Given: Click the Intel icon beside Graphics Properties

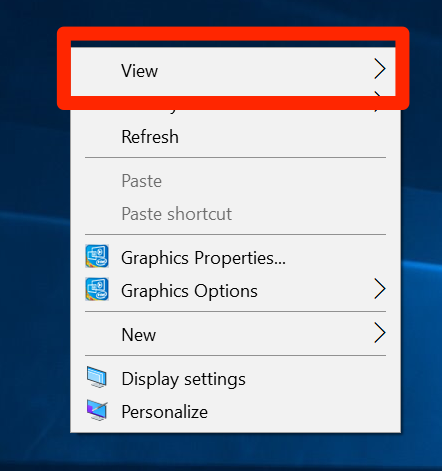Looking at the screenshot, I should pos(97,256).
